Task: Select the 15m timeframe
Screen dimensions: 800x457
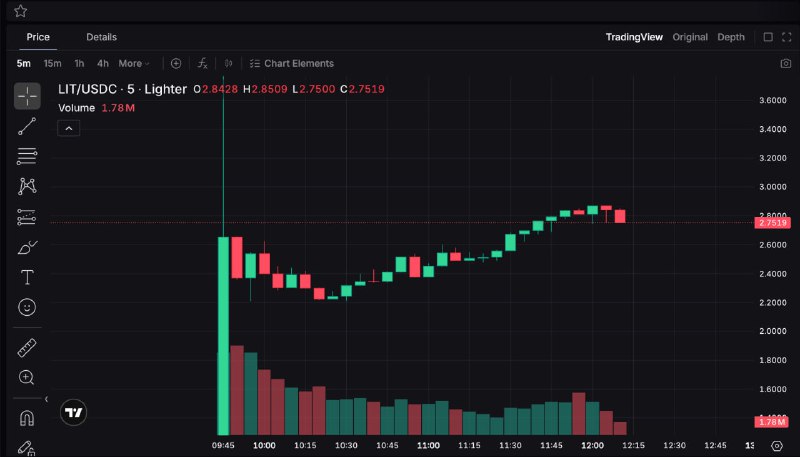Action: (x=52, y=63)
